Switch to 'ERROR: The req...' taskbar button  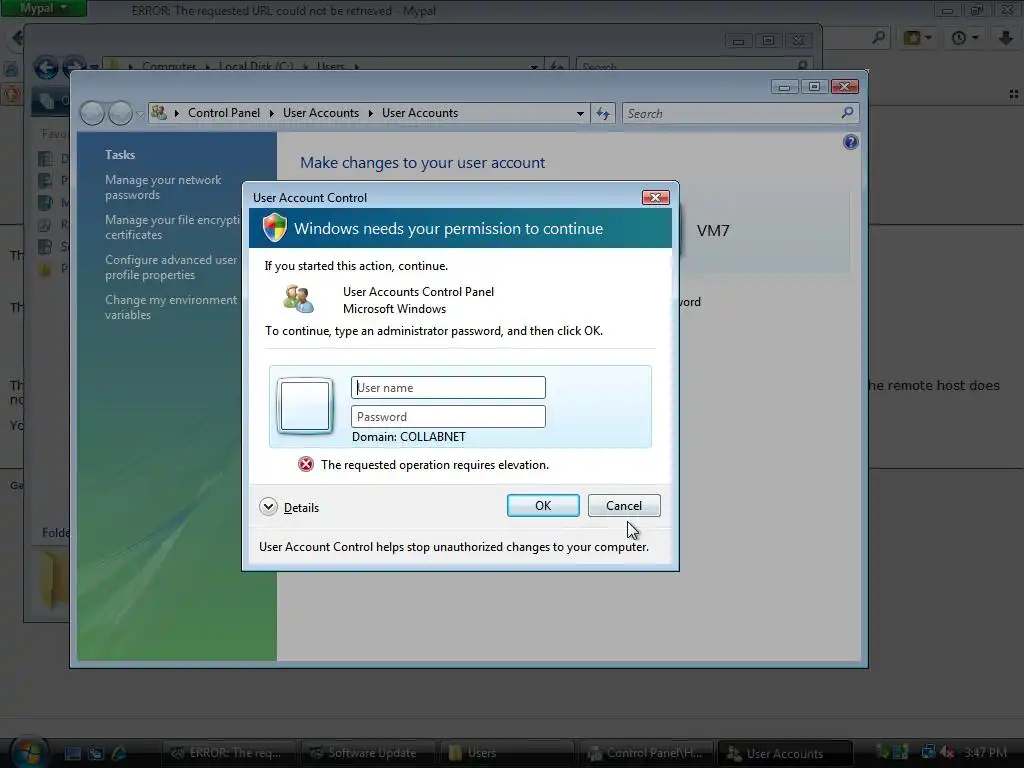[x=228, y=753]
